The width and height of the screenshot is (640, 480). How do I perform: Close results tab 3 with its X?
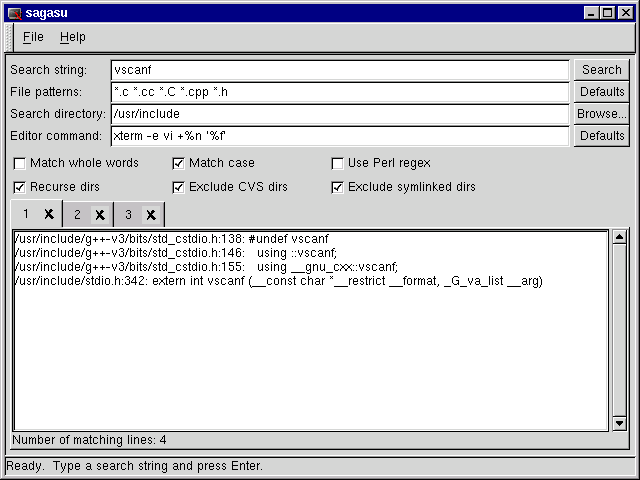(150, 215)
